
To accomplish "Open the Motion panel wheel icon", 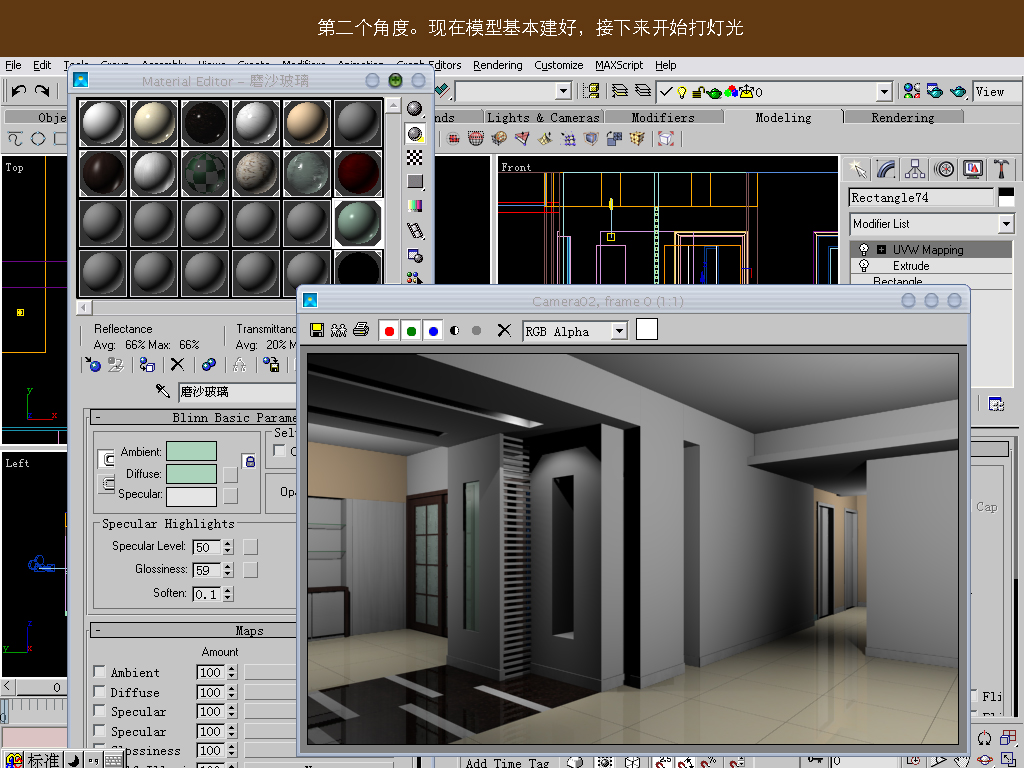I will click(944, 169).
